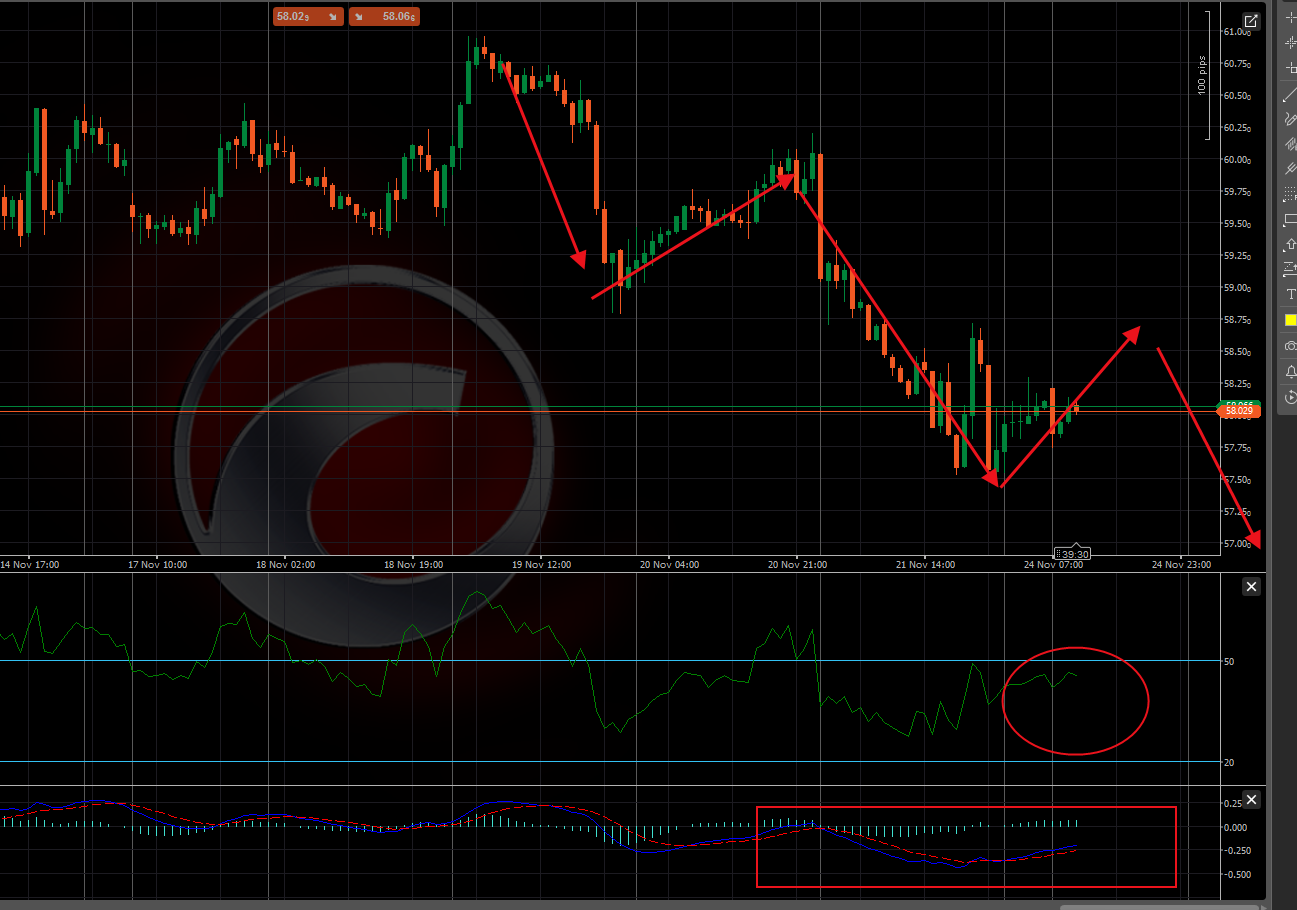The height and width of the screenshot is (910, 1297).
Task: Click the RSI panel level 50 label
Action: click(1229, 661)
